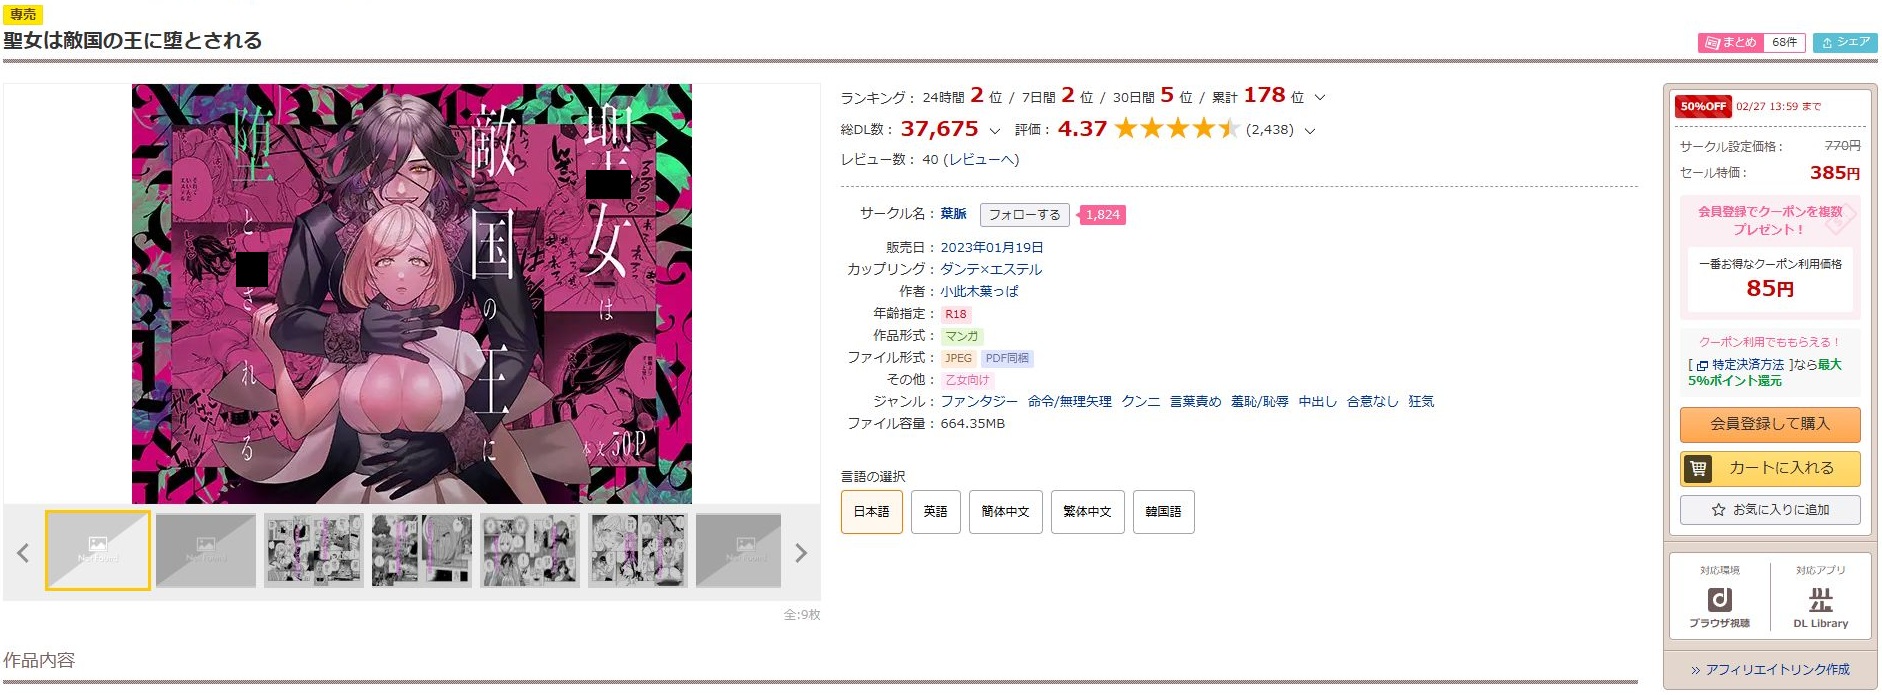Show previous thumbnails with the left arrow
The image size is (1882, 695).
(x=23, y=553)
